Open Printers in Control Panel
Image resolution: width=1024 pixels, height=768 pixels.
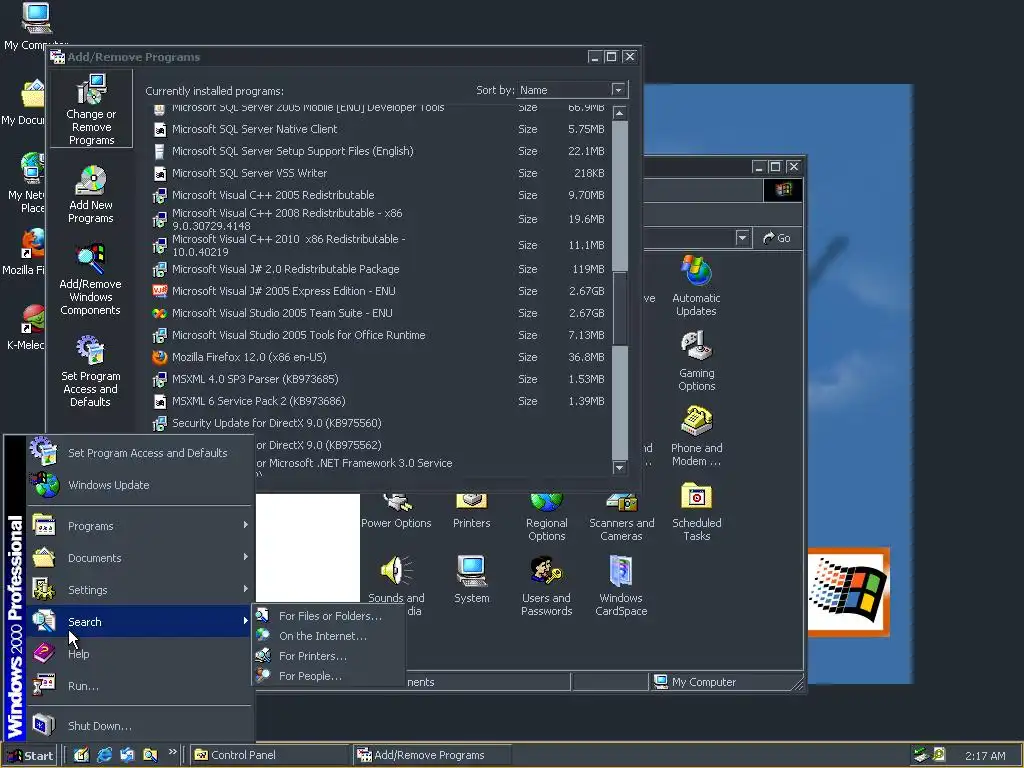(x=472, y=512)
